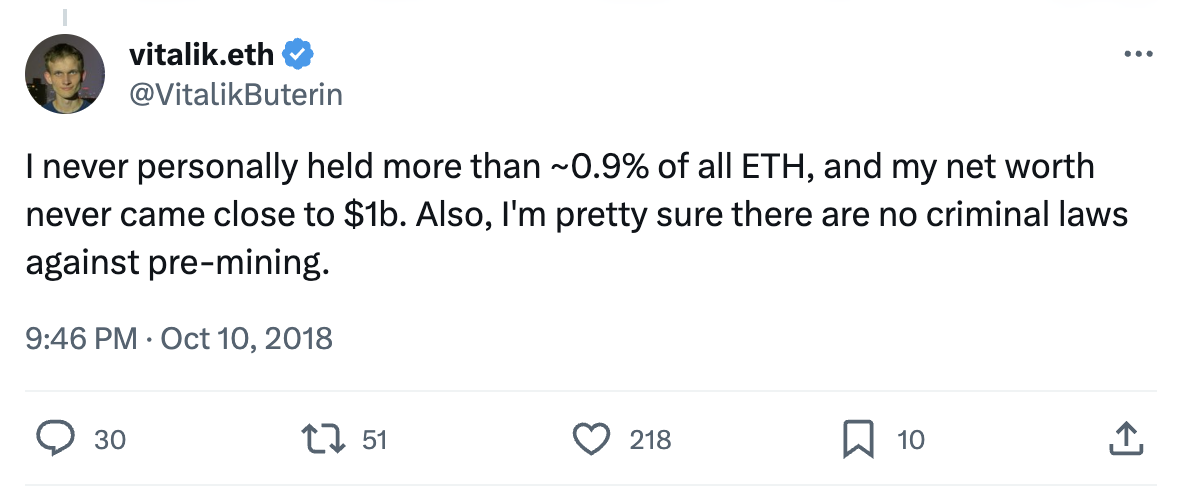Click the "~0.9%" figure in tweet text
Screen dimensions: 1186x500
click(x=599, y=166)
